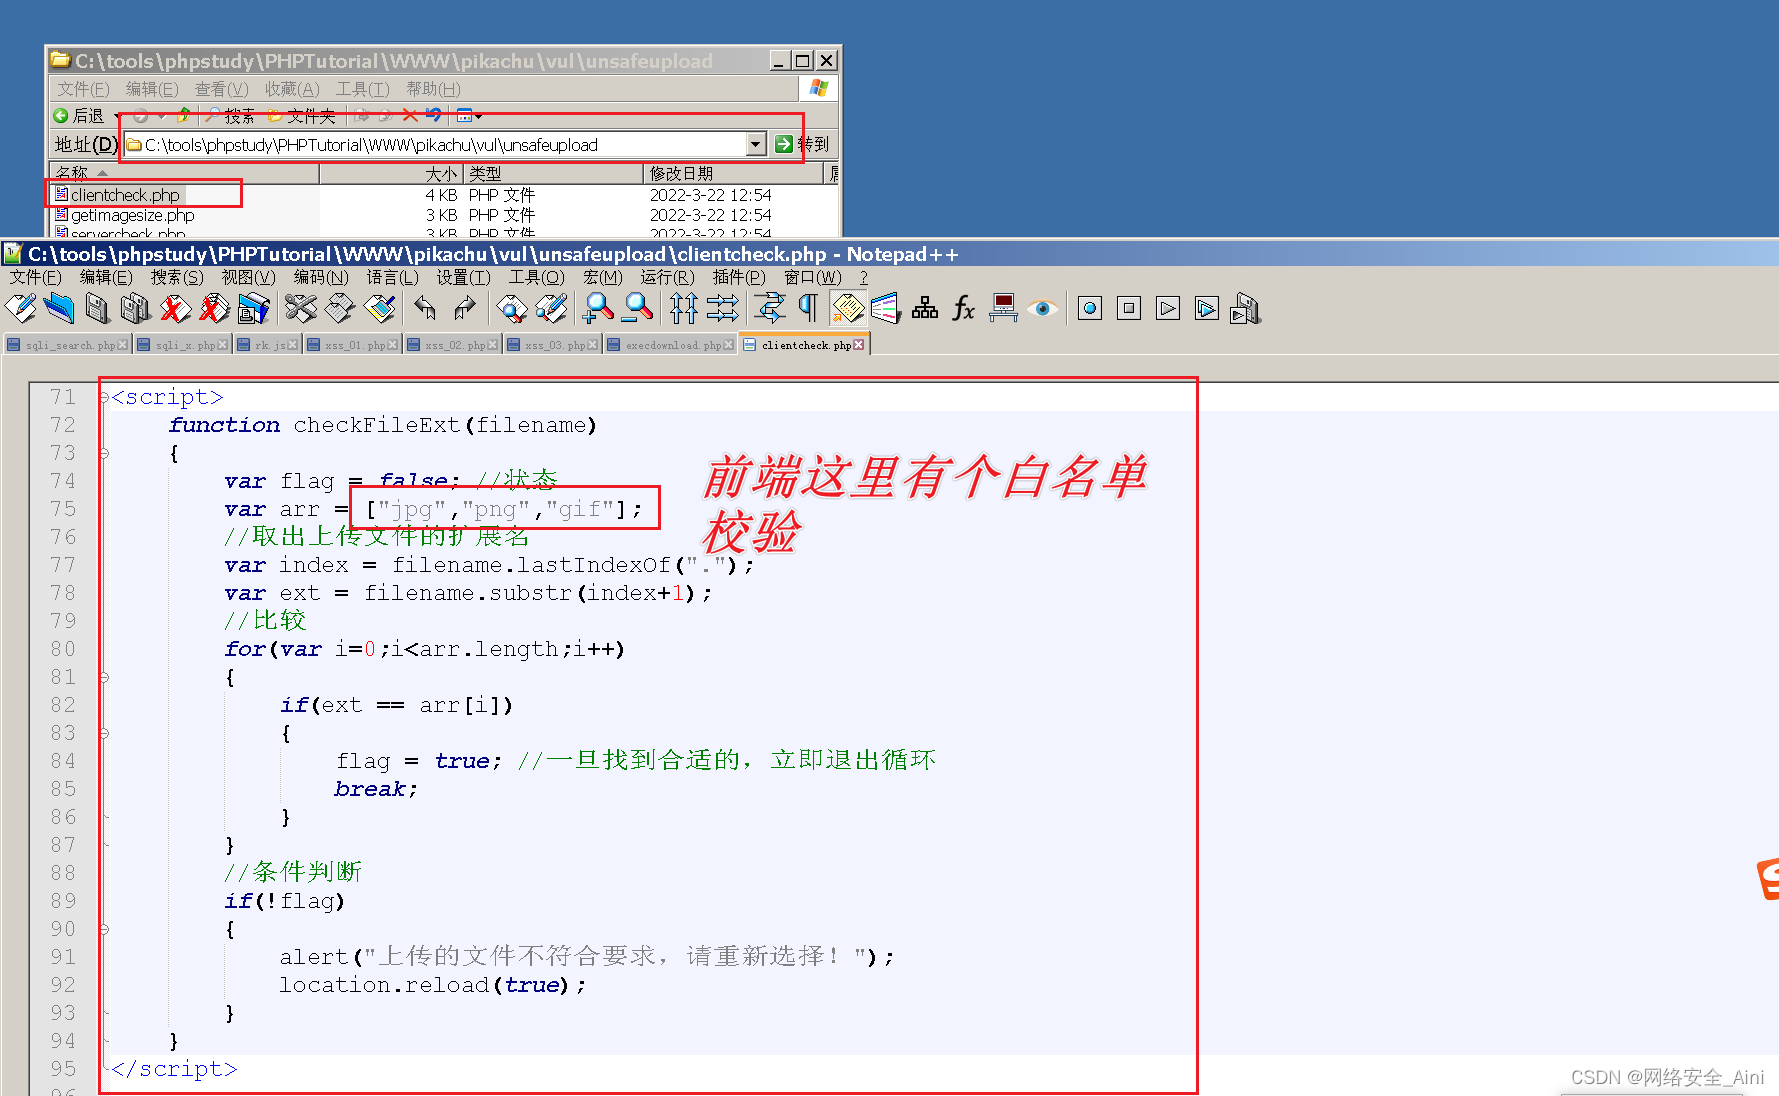This screenshot has width=1779, height=1096.
Task: Close the clientcheck.php tab
Action: [859, 345]
